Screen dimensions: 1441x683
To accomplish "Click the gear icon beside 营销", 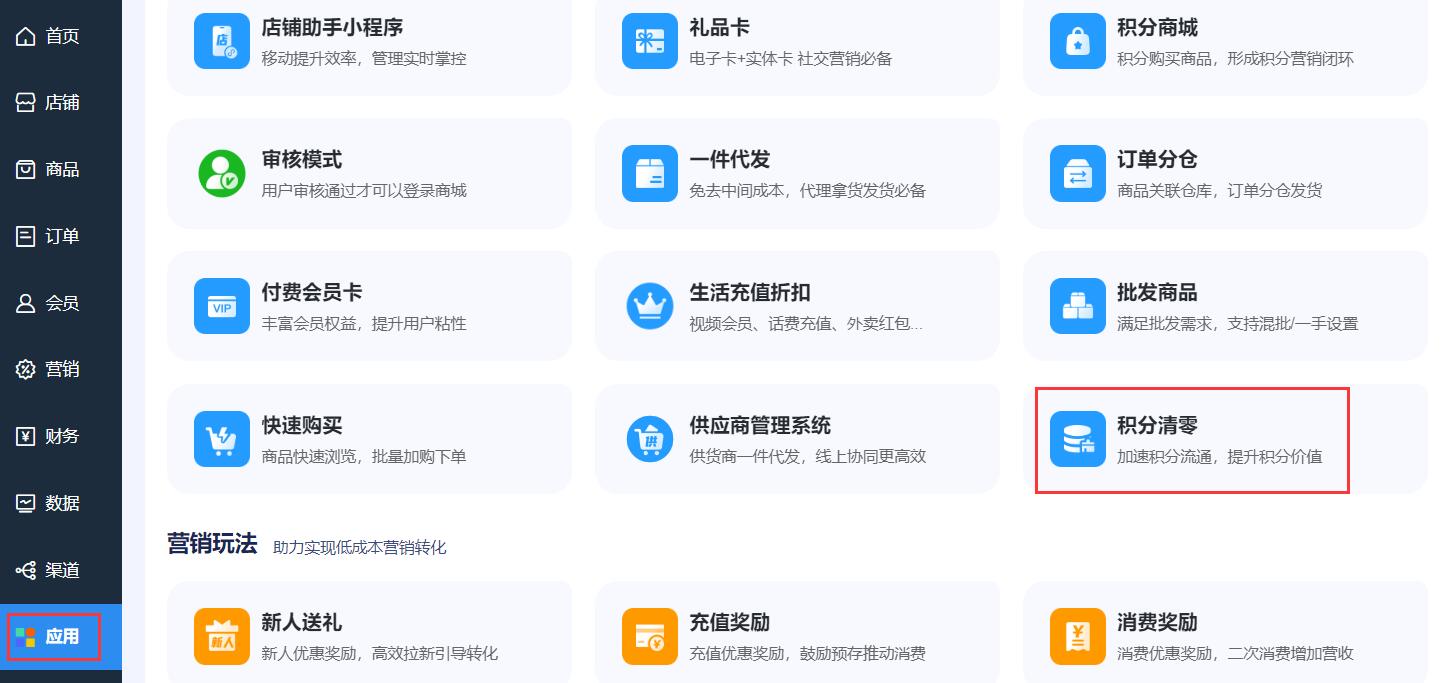I will click(25, 369).
